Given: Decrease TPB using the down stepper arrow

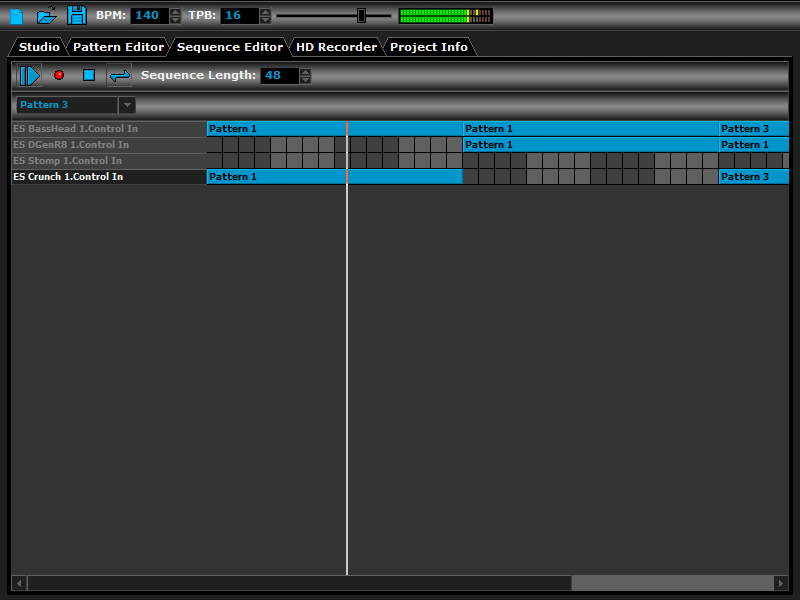Looking at the screenshot, I should coord(264,19).
